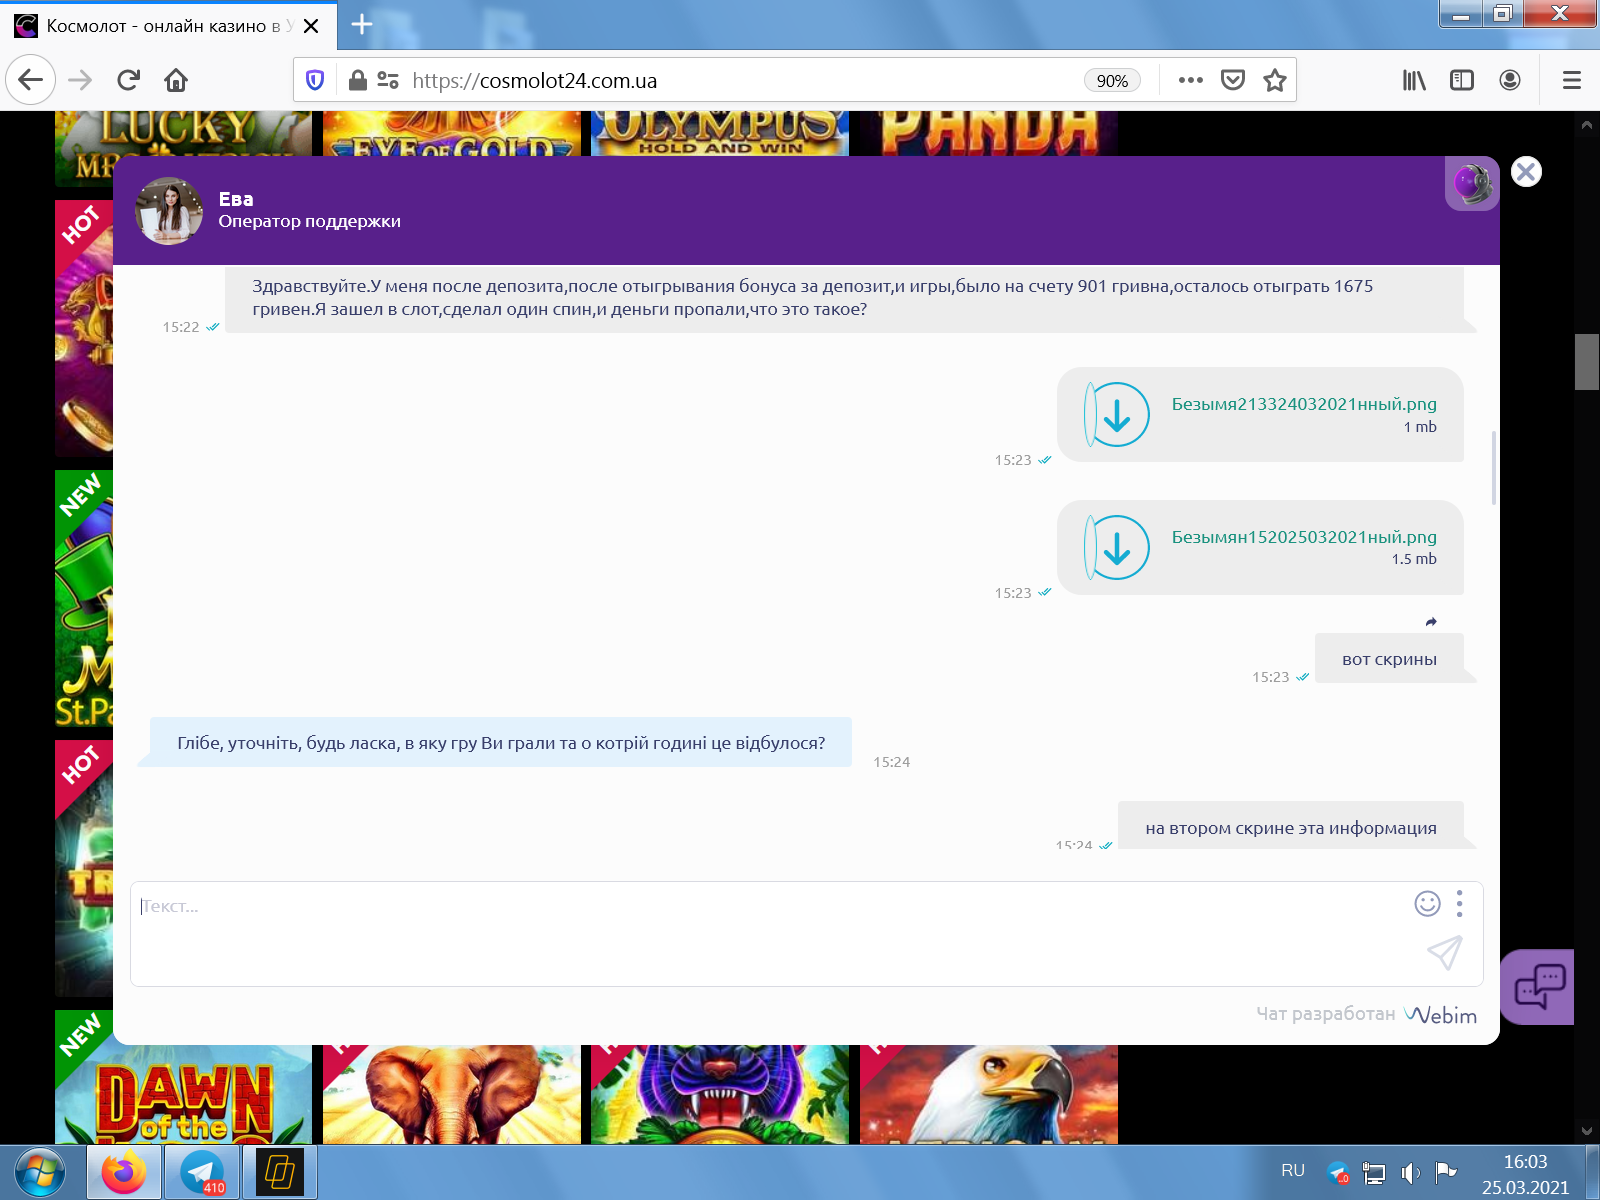Open Olympus Hold and Win game
Screen dimensions: 1600x1200
(x=720, y=134)
